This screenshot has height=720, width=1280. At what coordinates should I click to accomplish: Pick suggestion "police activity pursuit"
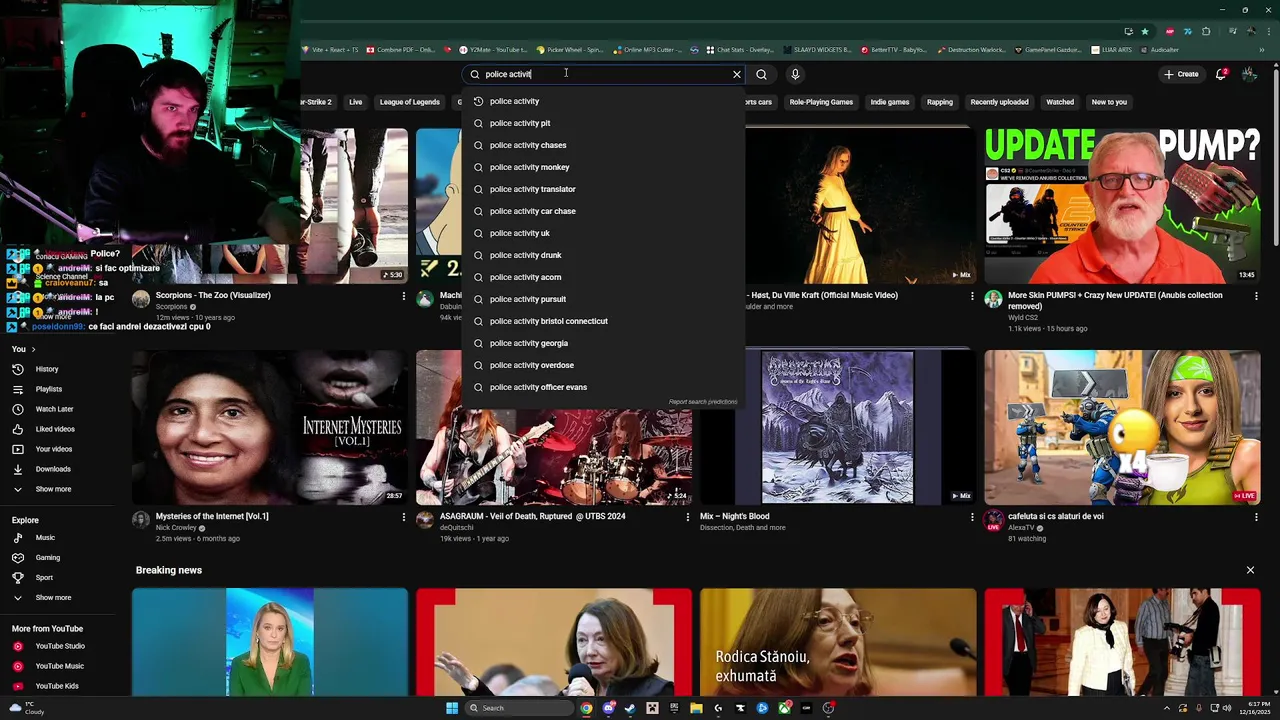coord(604,299)
